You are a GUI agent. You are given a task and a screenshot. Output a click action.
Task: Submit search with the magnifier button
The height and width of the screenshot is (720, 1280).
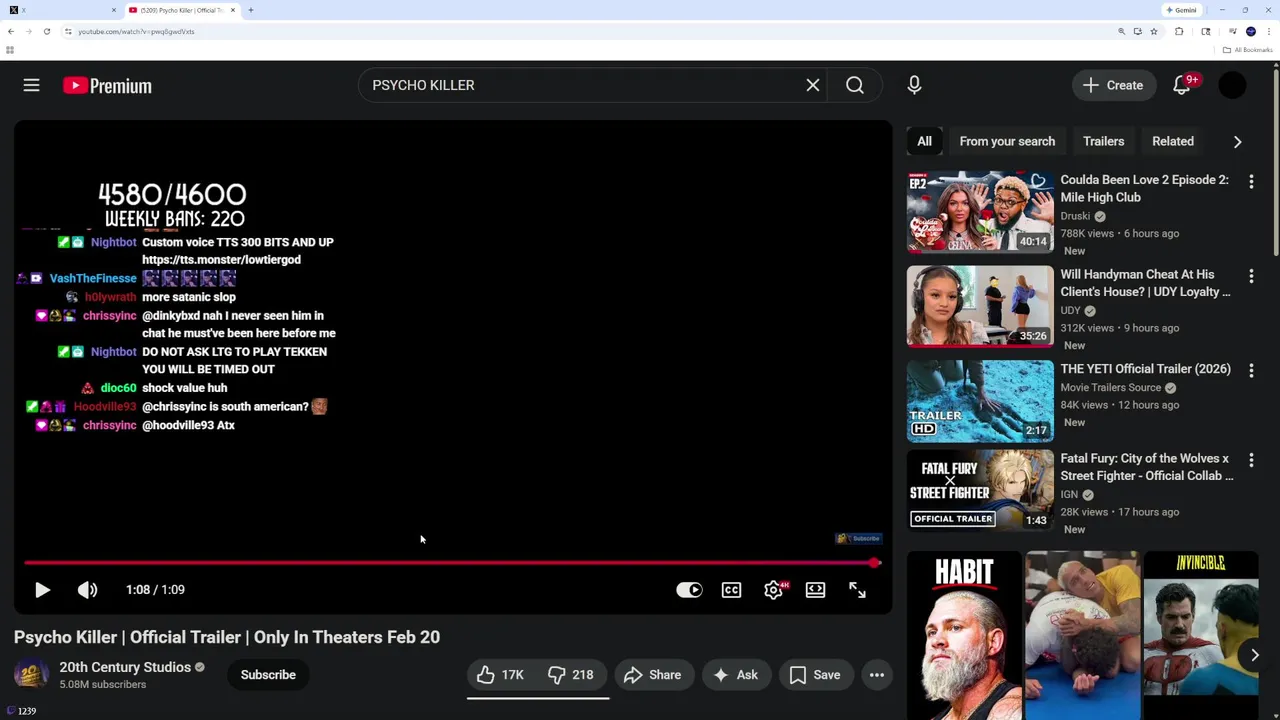point(855,85)
